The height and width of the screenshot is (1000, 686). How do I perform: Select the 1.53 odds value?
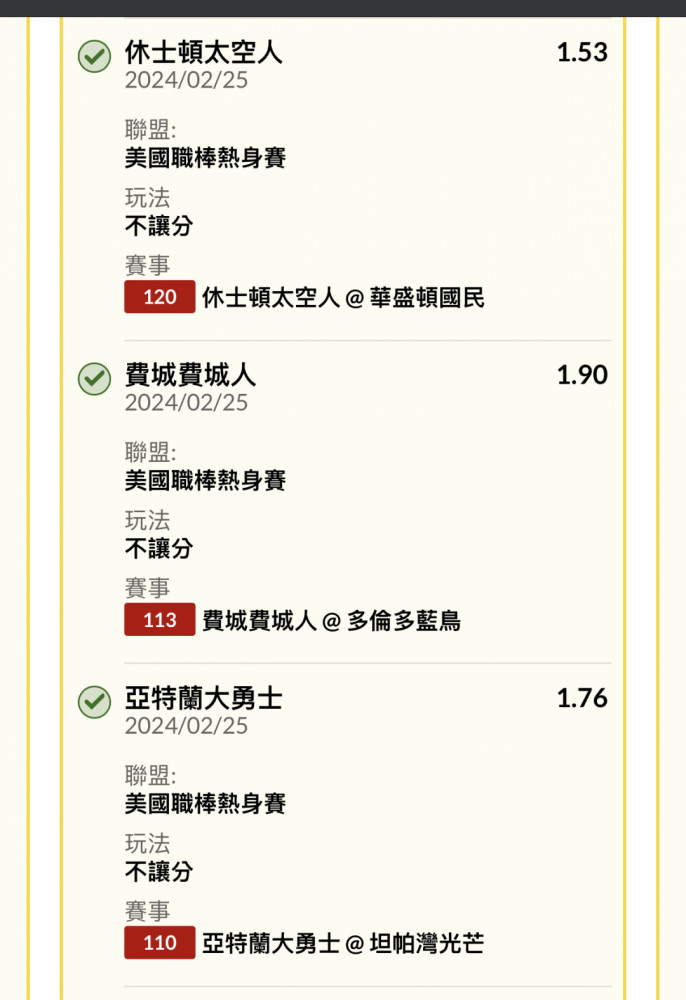(582, 52)
